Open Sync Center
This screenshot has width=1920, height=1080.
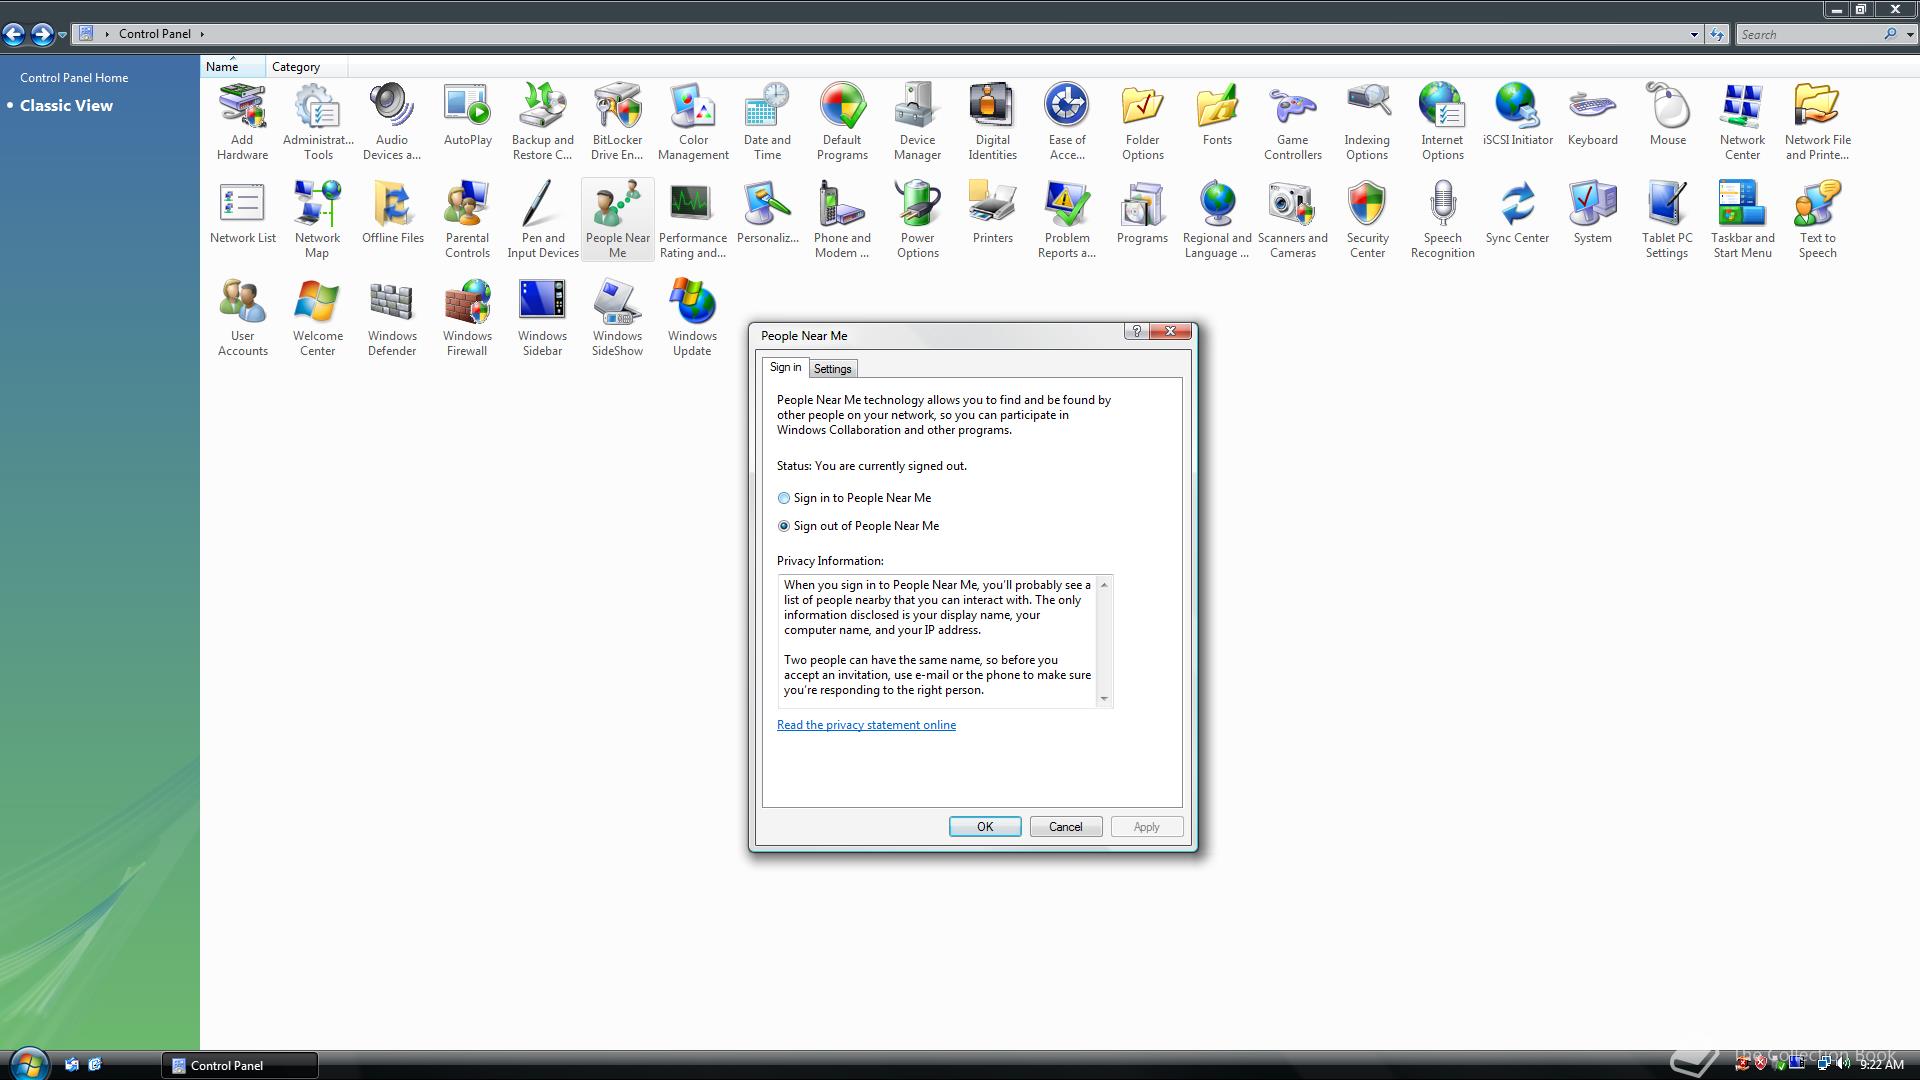[x=1517, y=212]
